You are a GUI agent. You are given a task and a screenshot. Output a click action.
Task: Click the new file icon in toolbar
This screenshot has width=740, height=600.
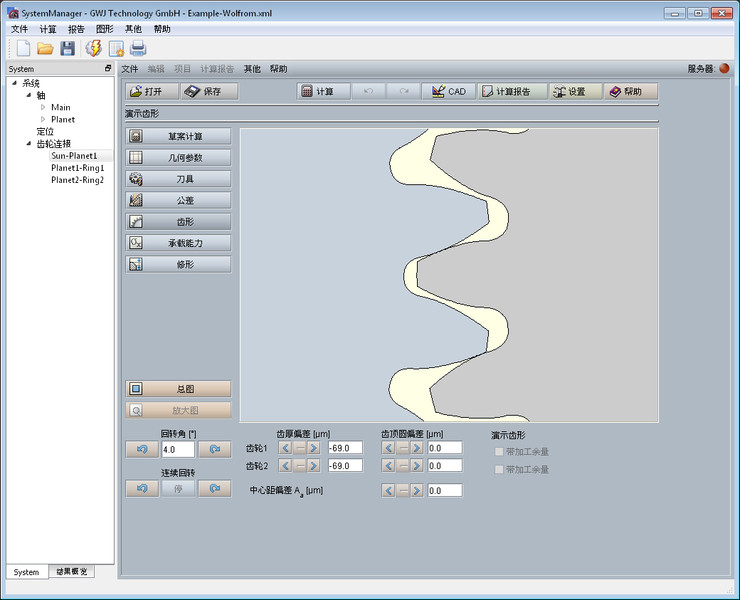[22, 48]
